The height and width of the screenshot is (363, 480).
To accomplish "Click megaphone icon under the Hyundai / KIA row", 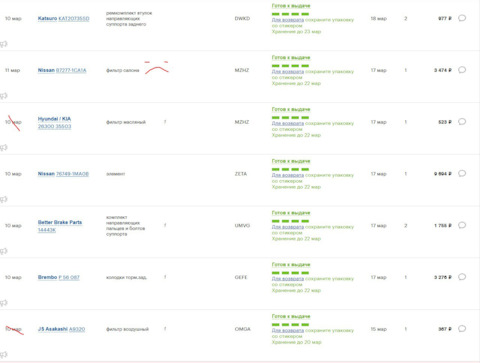I will (4, 147).
